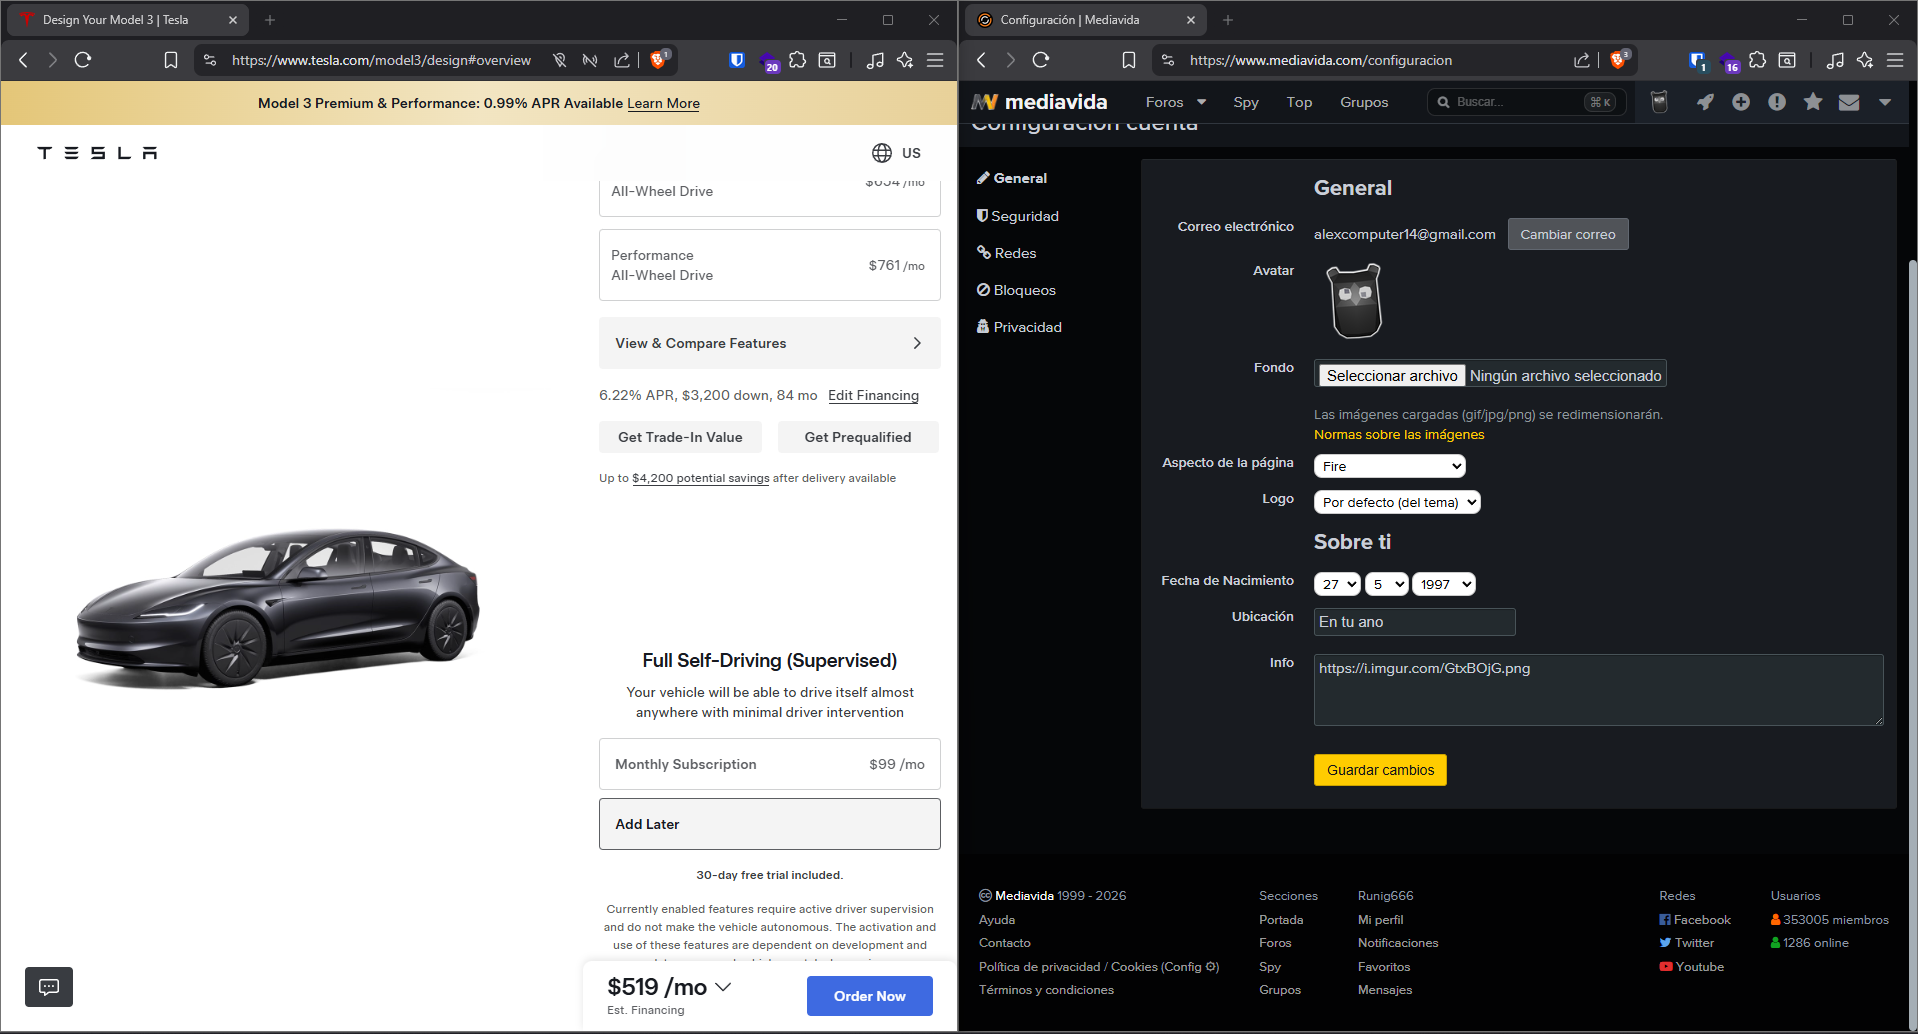Viewport: 1918px width, 1034px height.
Task: Switch to Bloqueos settings section
Action: click(x=1016, y=290)
